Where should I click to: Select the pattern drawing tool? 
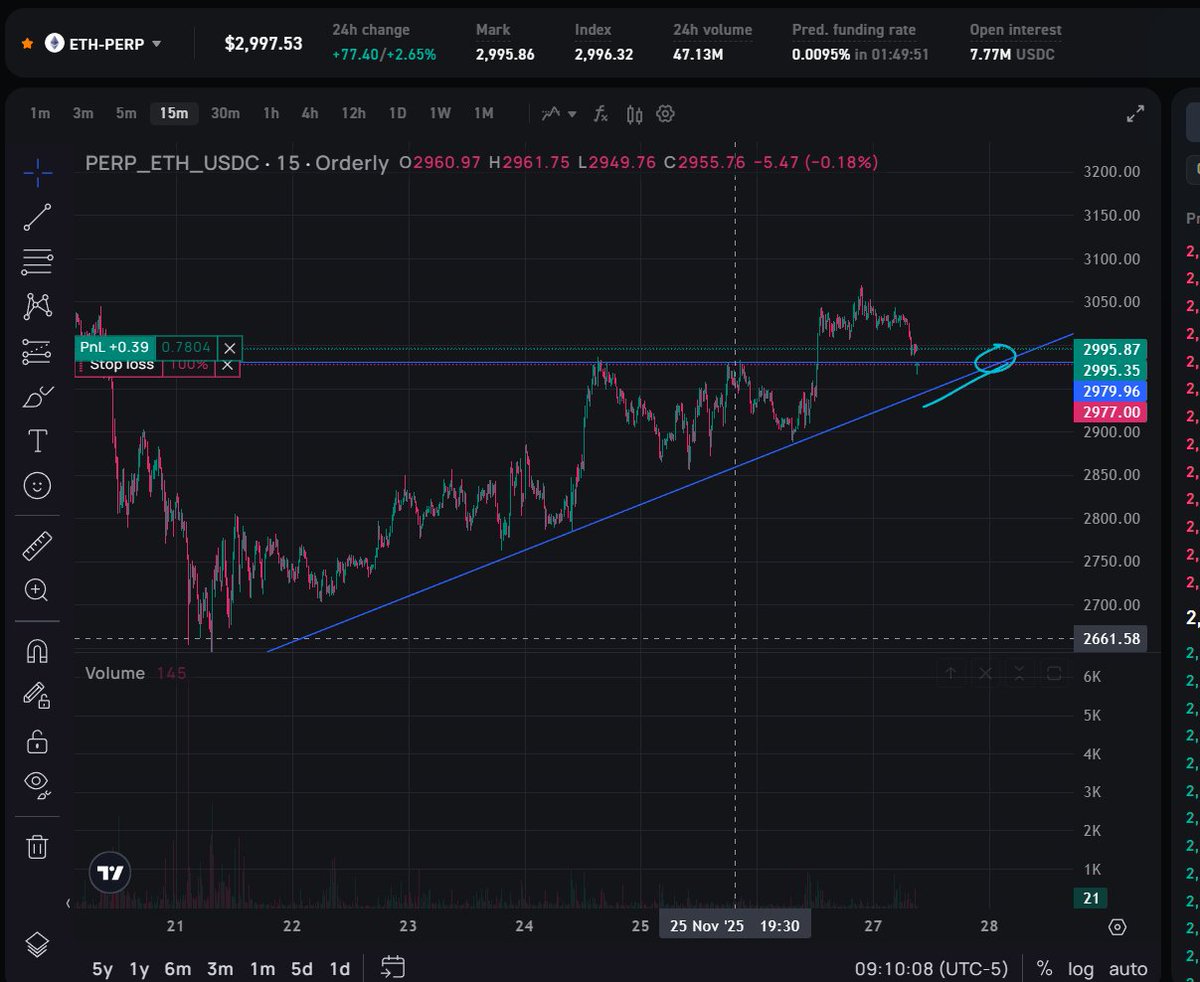(x=37, y=306)
